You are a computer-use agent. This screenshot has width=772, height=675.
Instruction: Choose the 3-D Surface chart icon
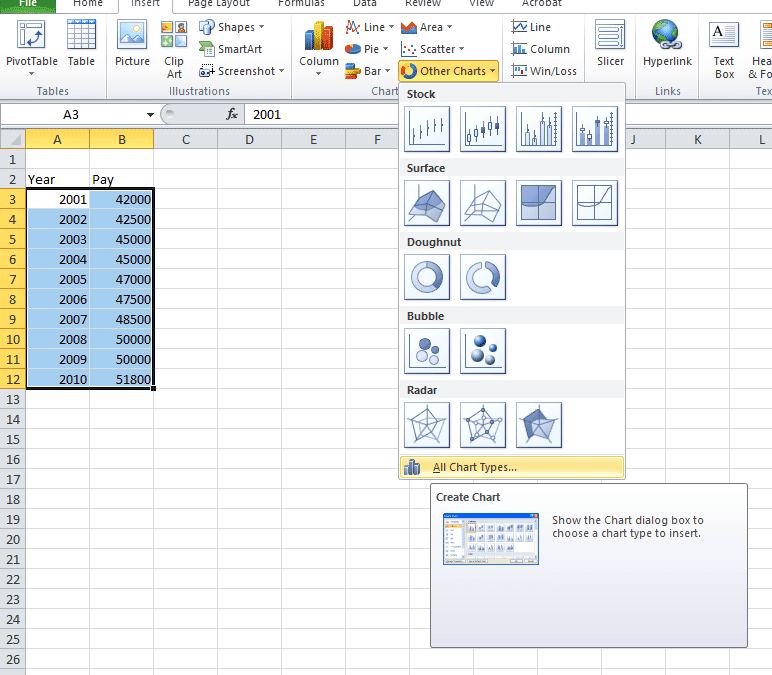tap(427, 203)
